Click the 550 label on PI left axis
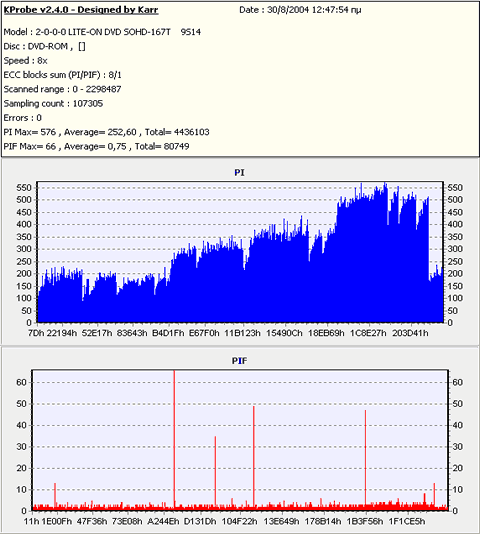 point(24,188)
